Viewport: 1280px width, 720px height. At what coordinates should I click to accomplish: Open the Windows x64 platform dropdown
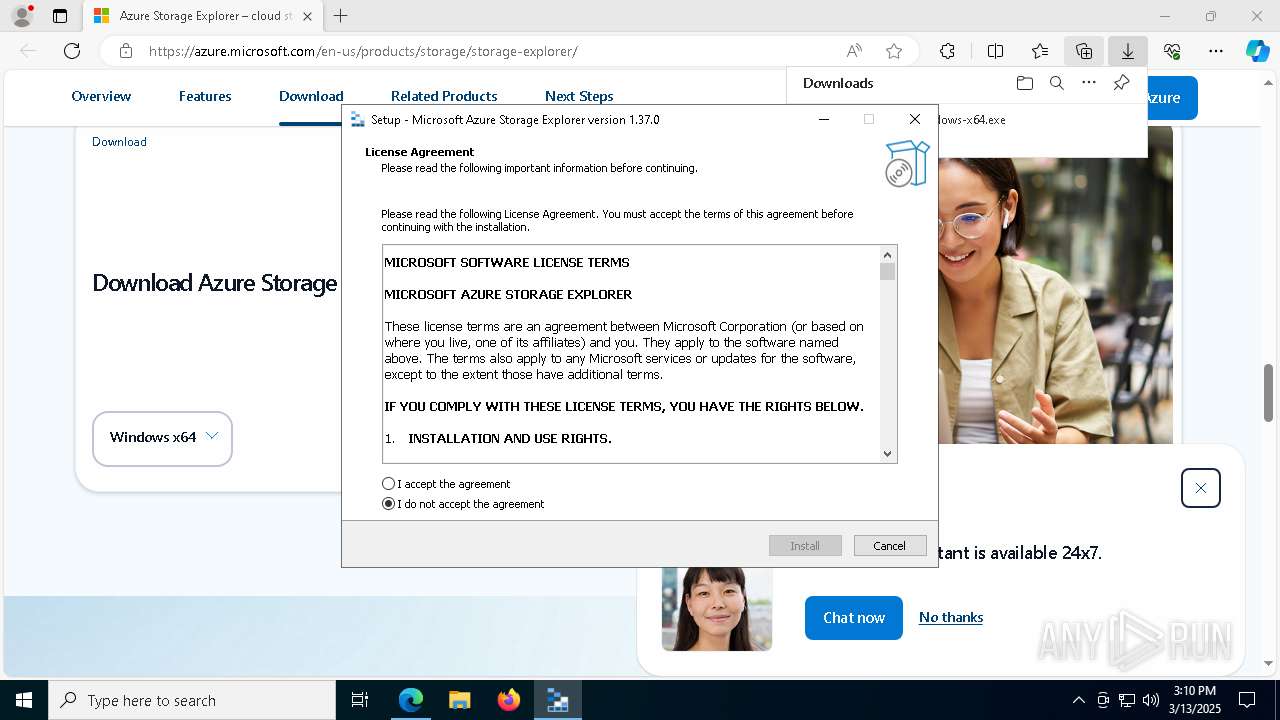pos(162,438)
